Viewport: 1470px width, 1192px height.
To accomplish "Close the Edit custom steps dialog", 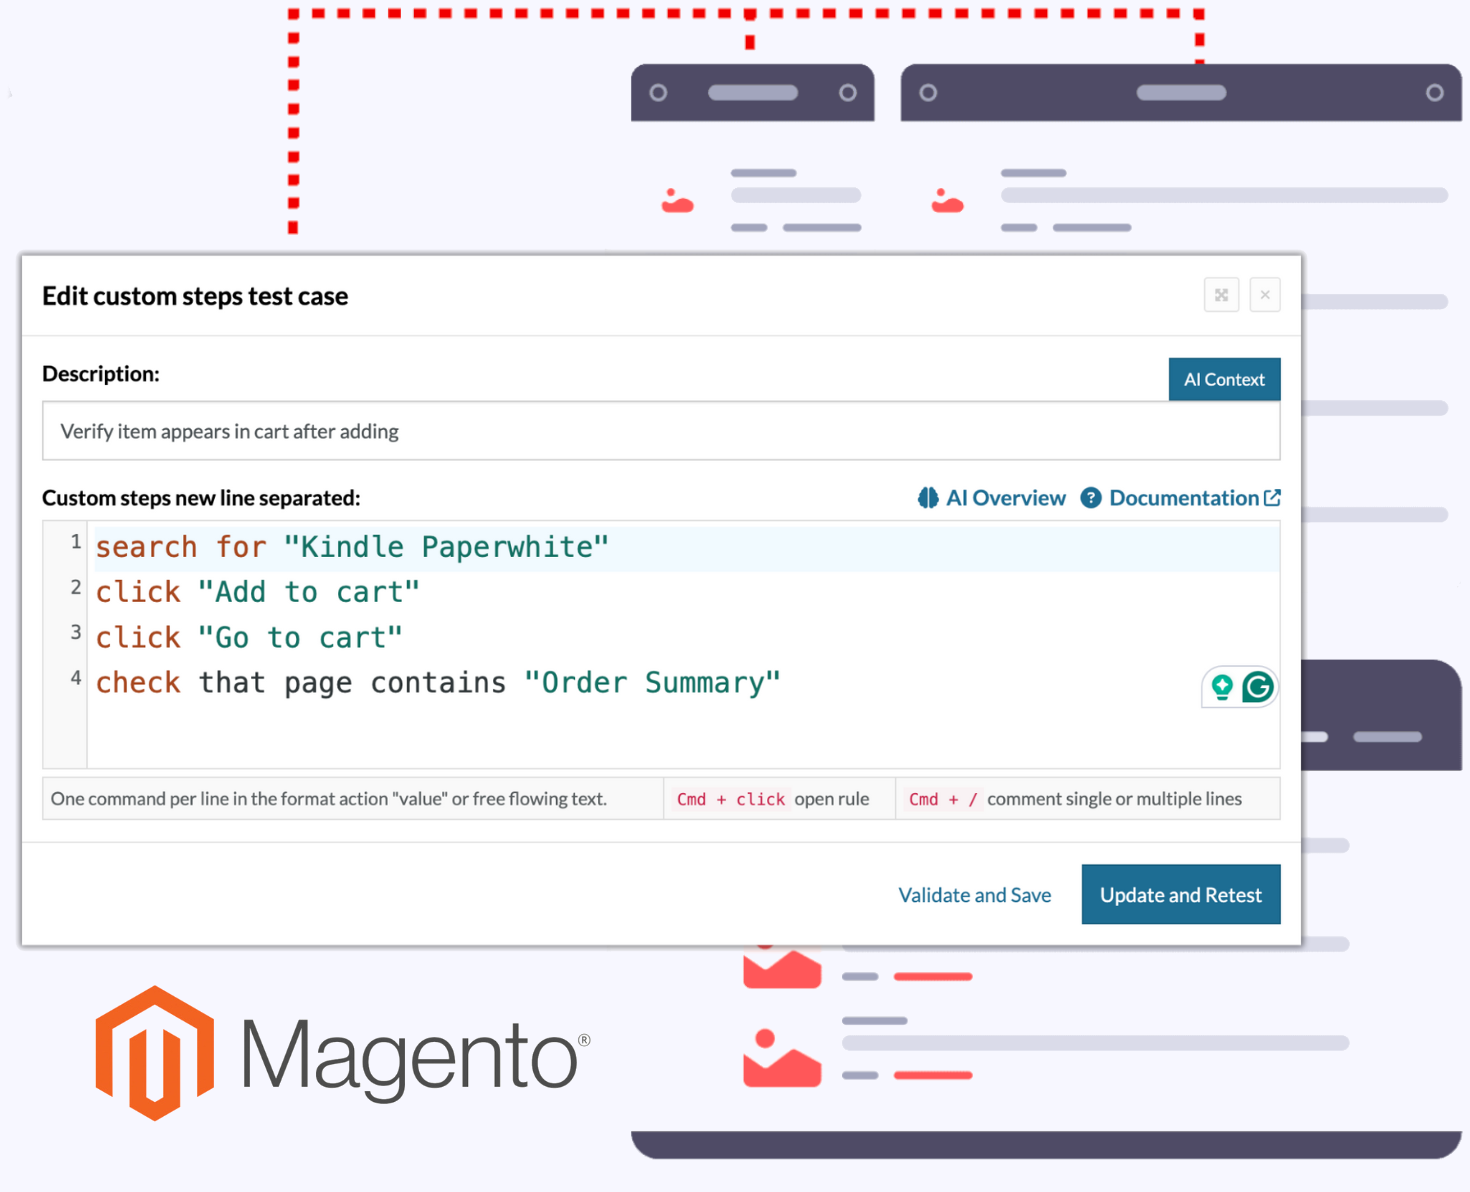I will 1265,295.
